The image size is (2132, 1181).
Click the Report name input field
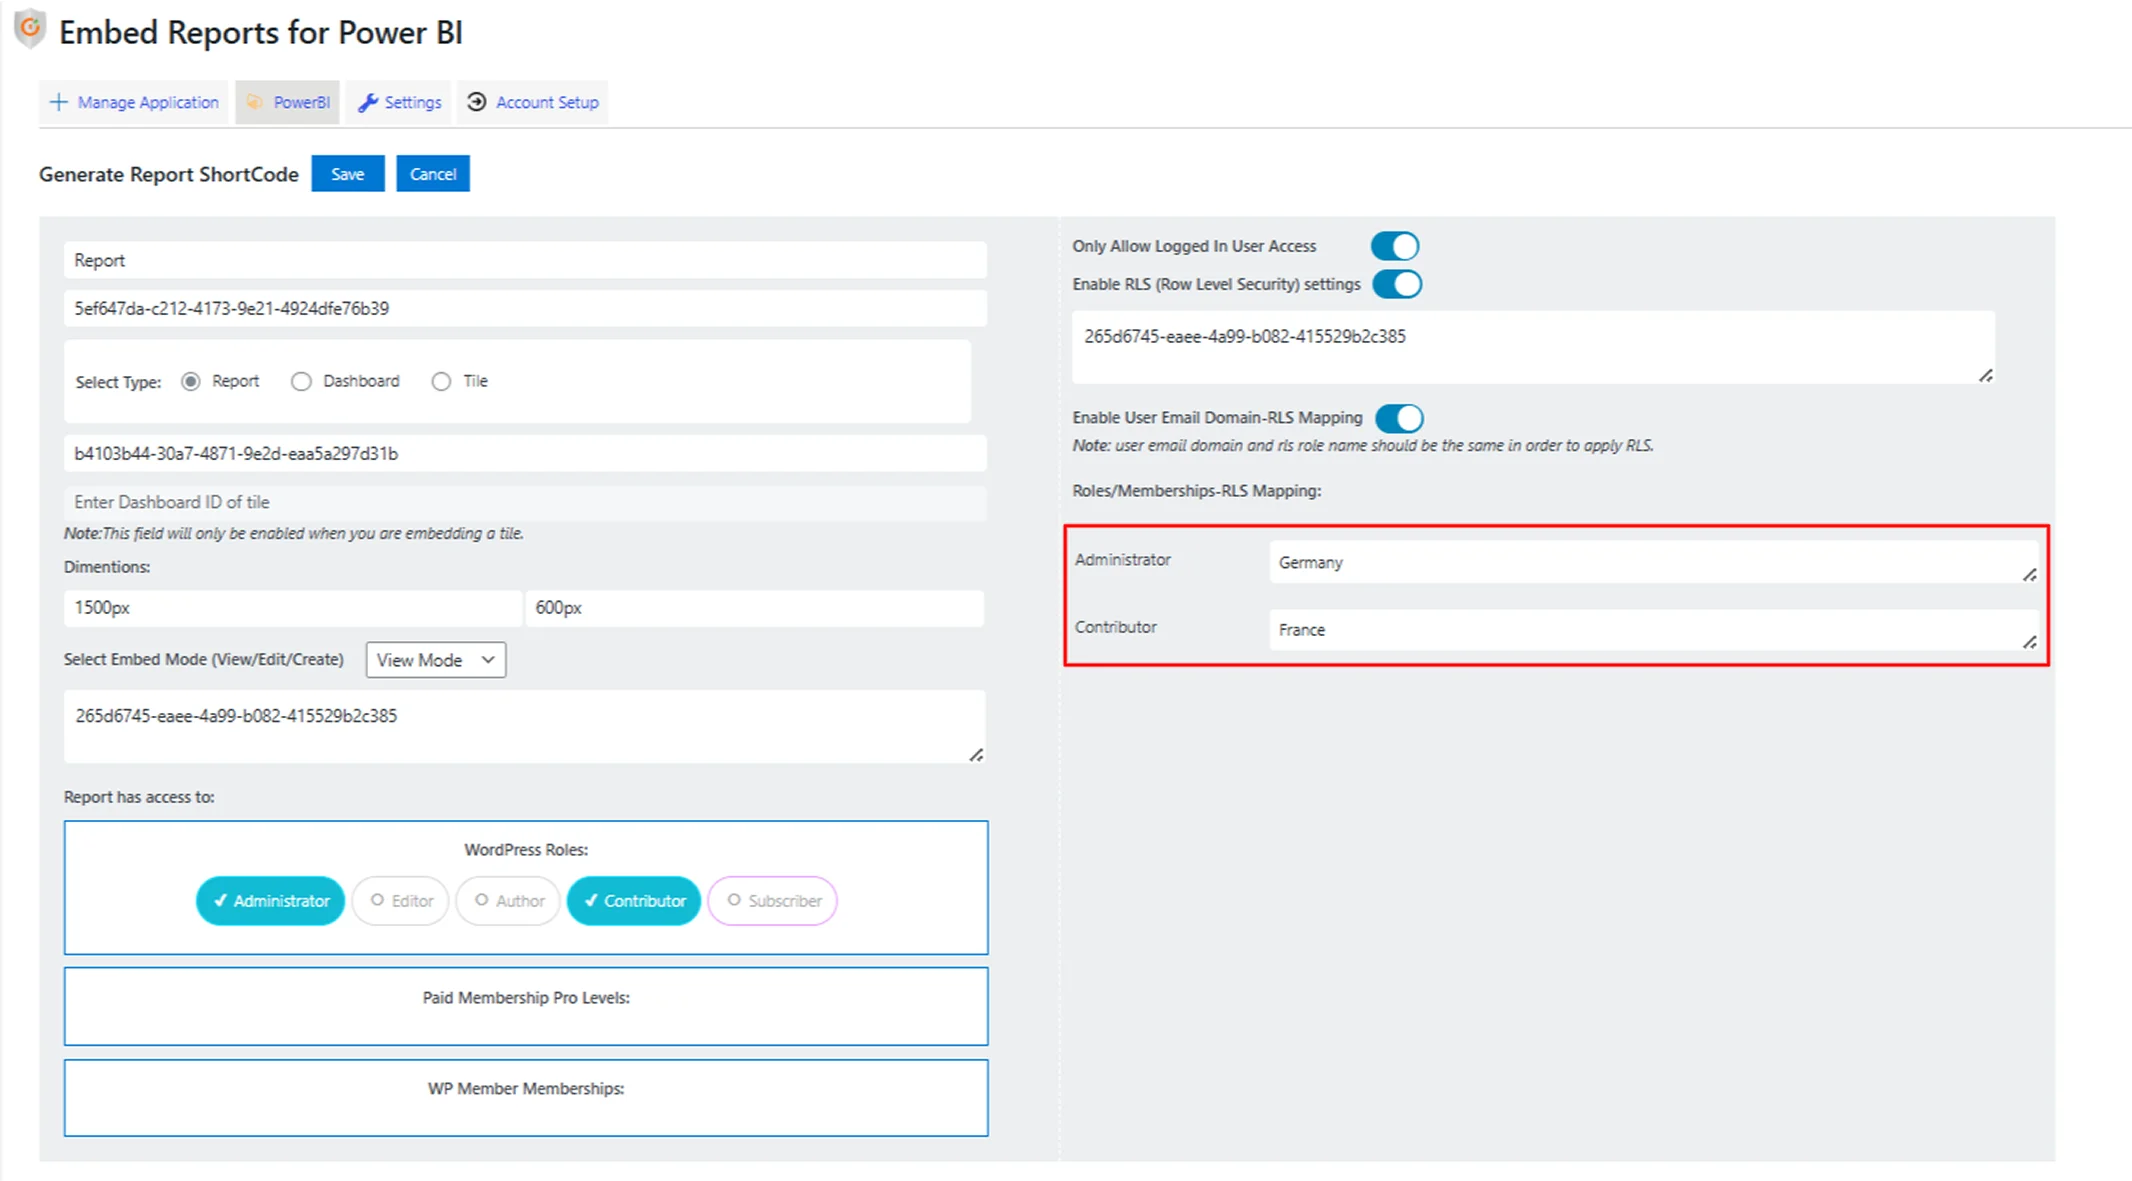525,260
